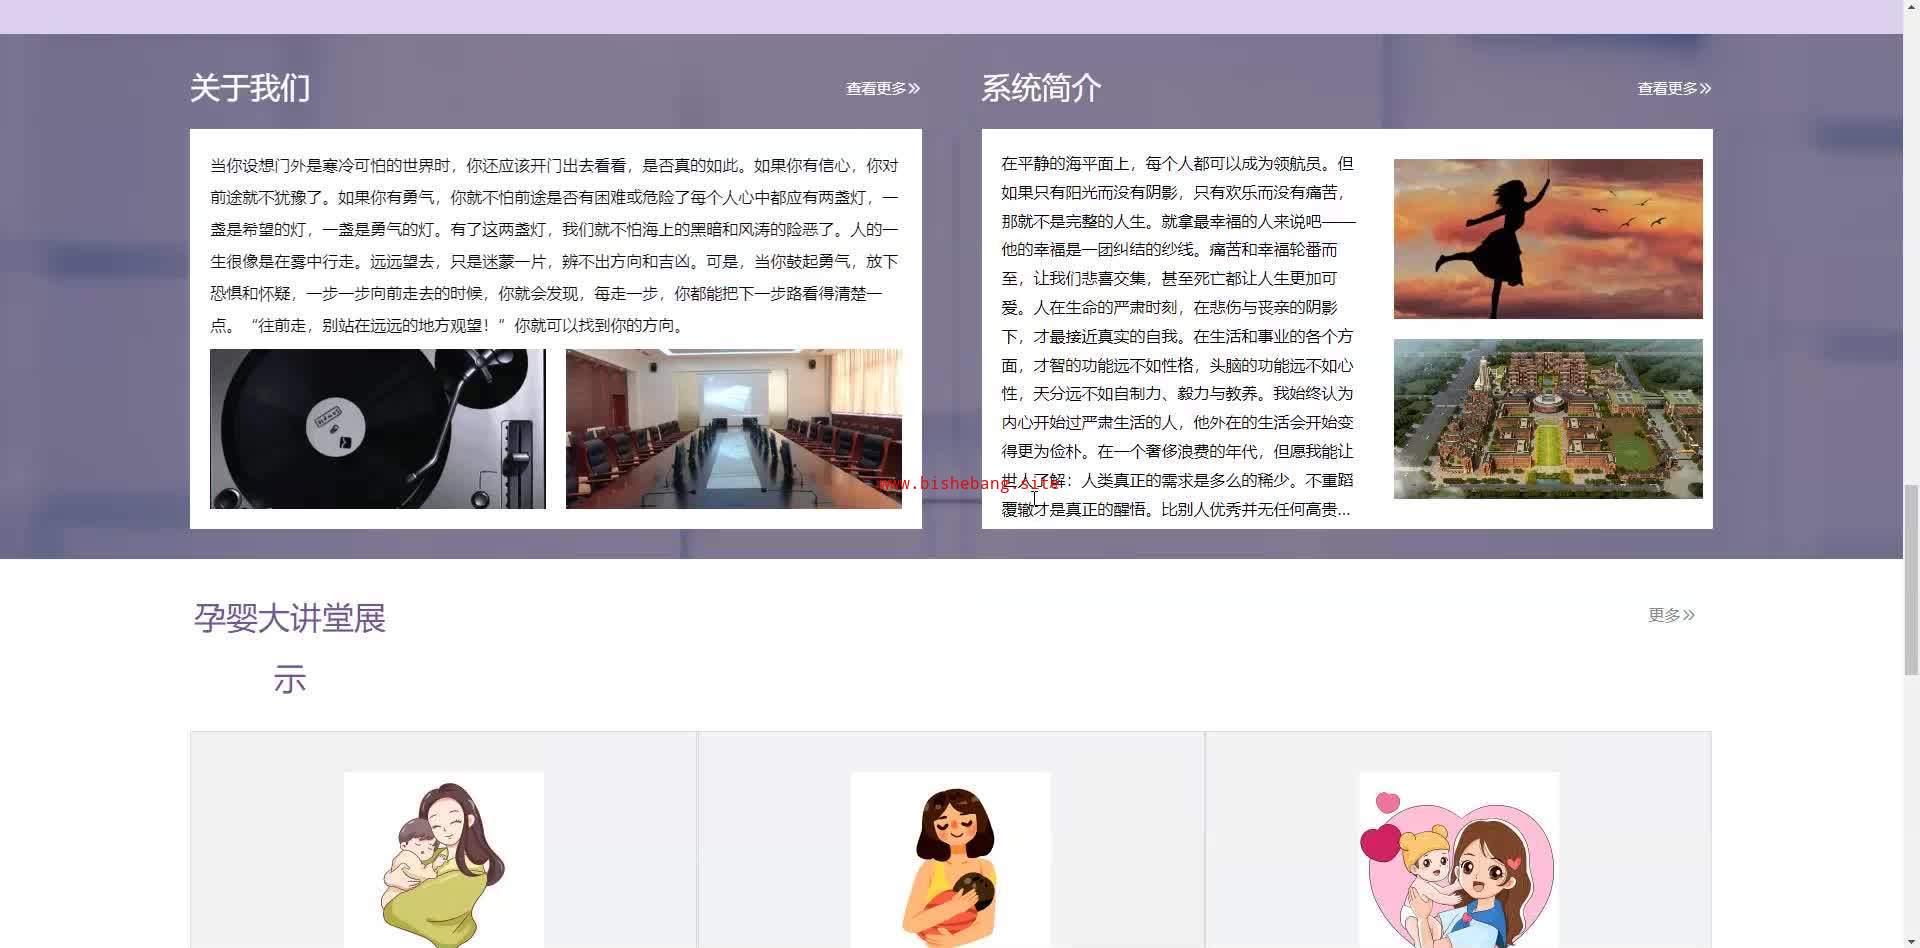The height and width of the screenshot is (948, 1920).
Task: Click the 孕婴大讲堂展示 section title
Action: 290,619
